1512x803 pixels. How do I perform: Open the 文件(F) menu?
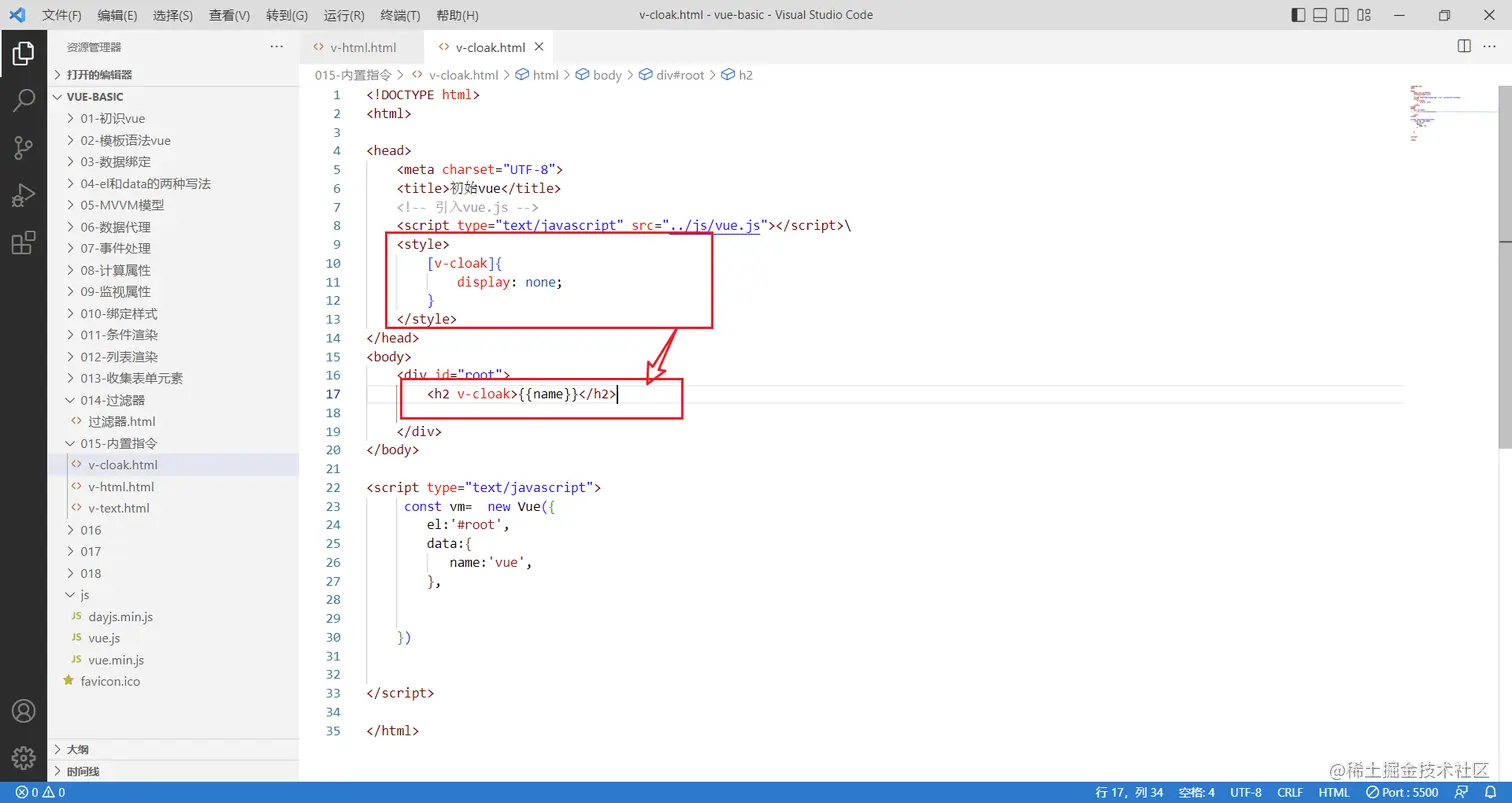point(62,15)
